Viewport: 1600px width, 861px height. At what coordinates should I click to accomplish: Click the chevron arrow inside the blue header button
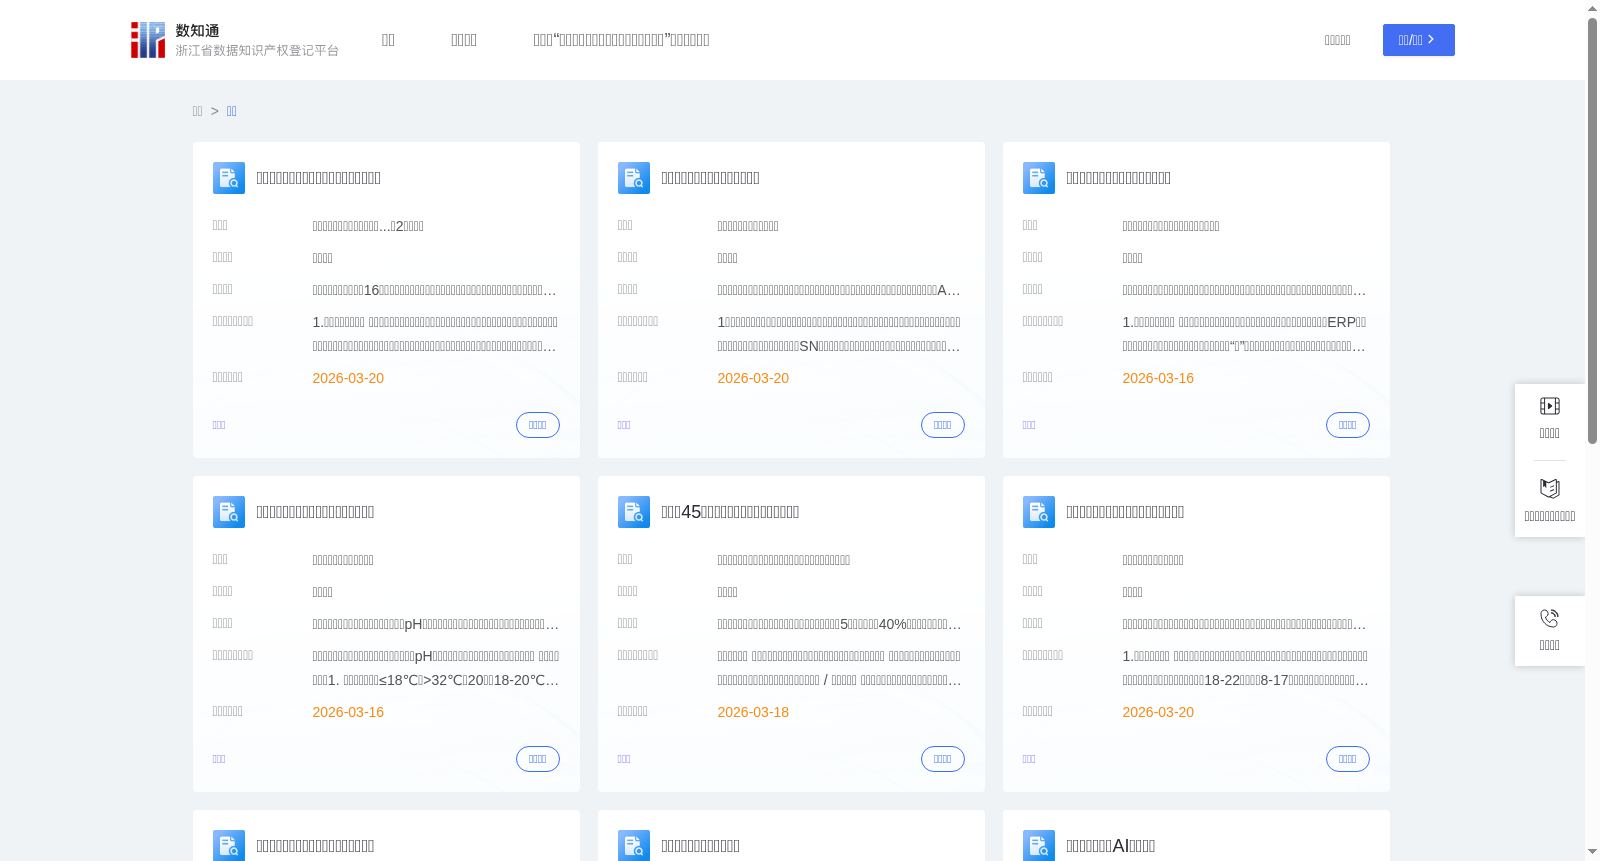pyautogui.click(x=1431, y=40)
